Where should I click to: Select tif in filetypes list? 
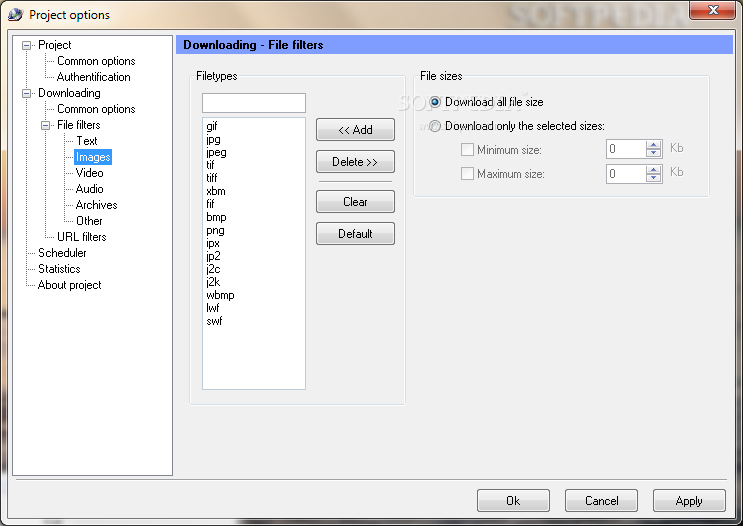click(x=210, y=165)
